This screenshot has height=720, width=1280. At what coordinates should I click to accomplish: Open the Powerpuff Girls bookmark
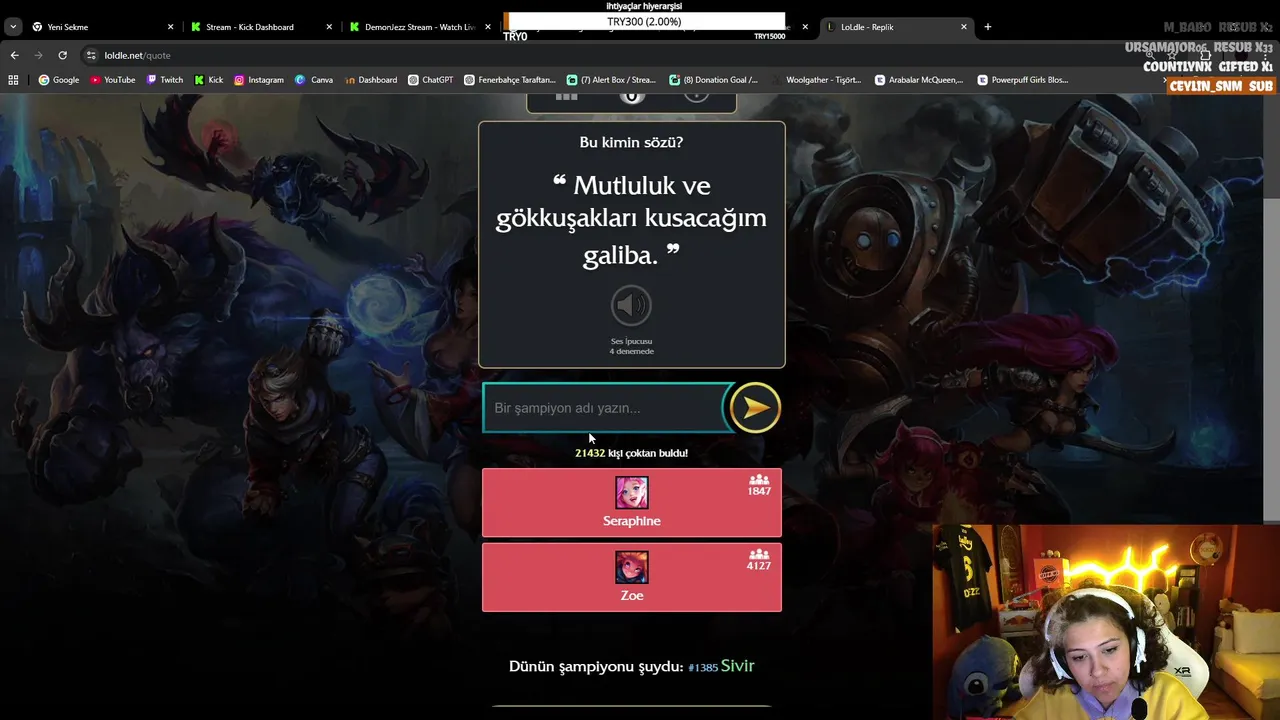pos(1023,80)
